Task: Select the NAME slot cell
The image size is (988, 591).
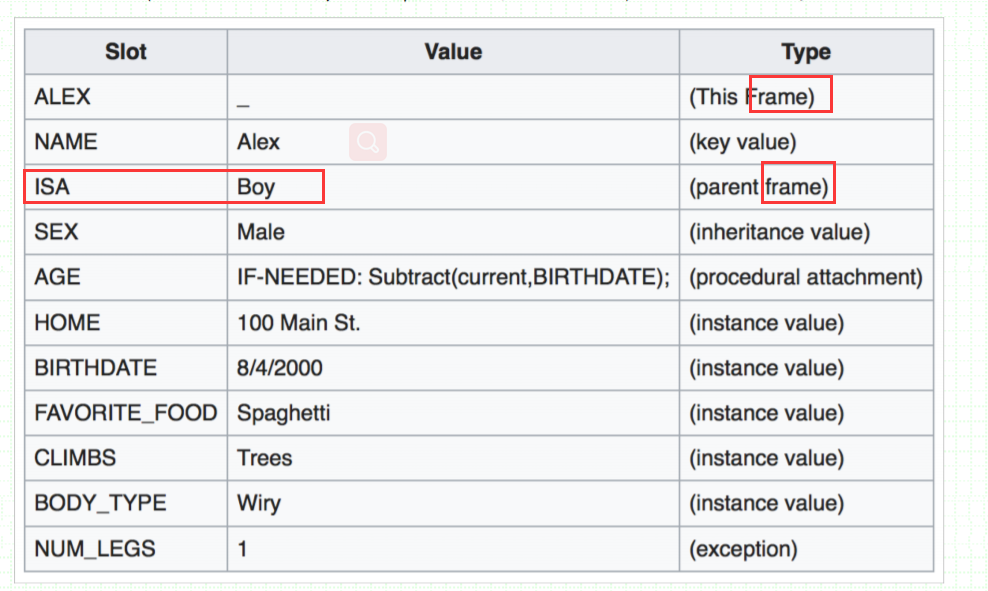Action: (66, 142)
